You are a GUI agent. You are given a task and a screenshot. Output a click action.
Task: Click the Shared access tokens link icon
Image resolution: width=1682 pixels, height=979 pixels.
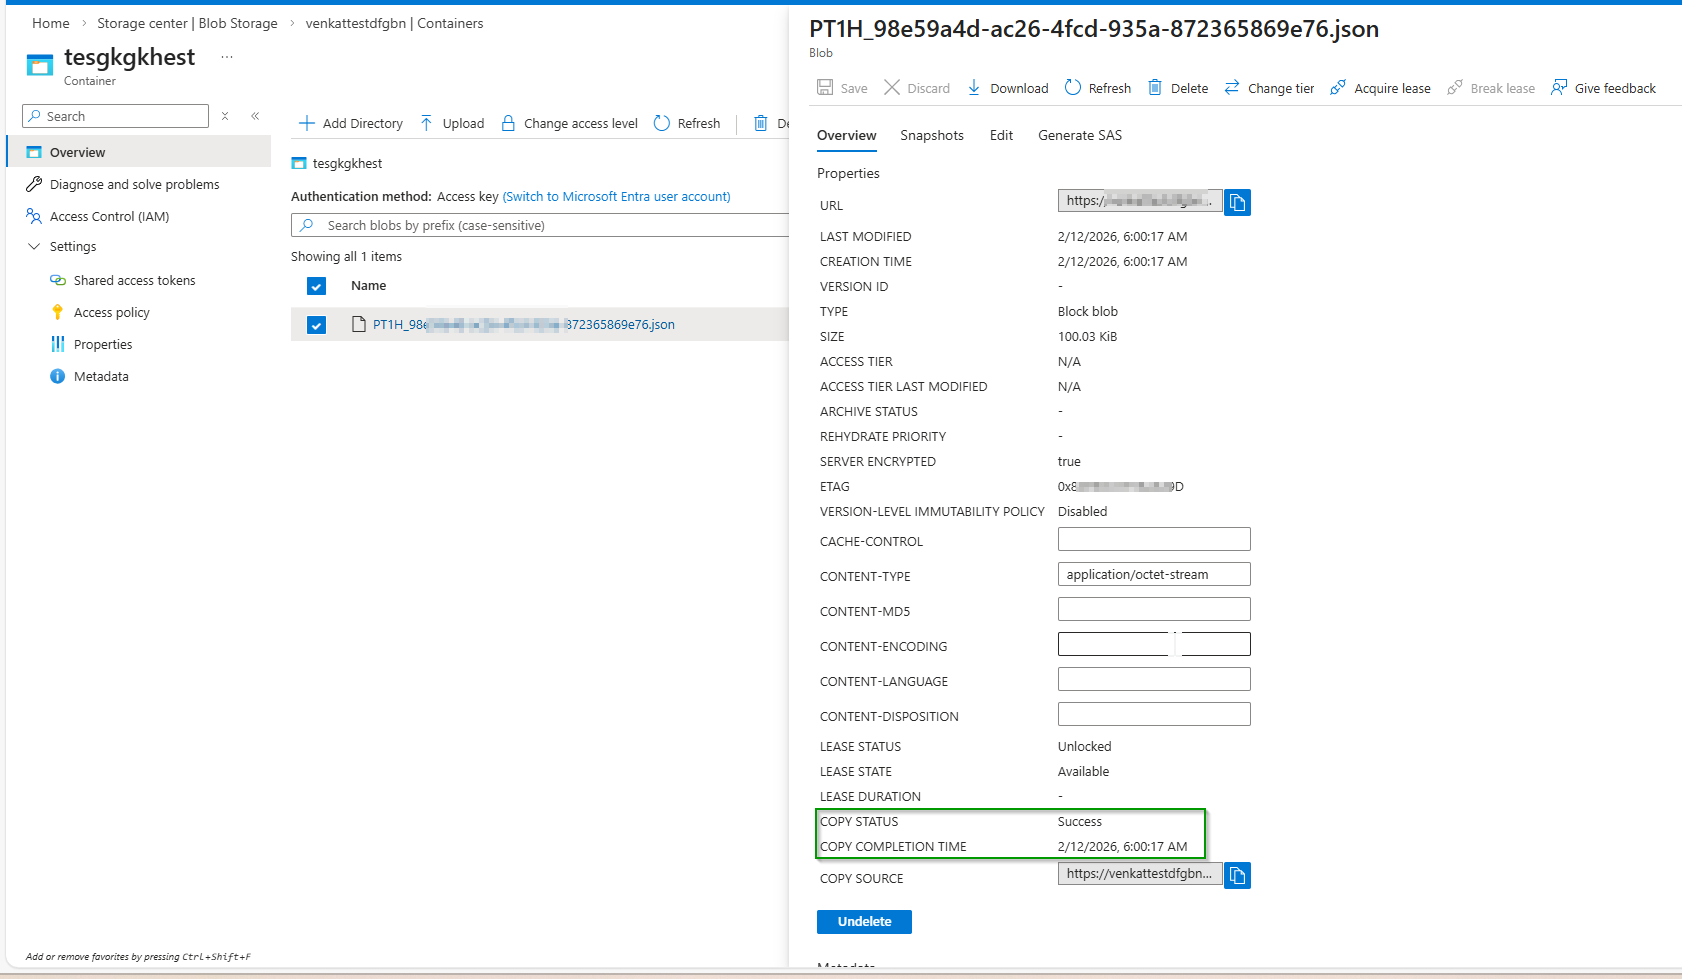coord(58,281)
